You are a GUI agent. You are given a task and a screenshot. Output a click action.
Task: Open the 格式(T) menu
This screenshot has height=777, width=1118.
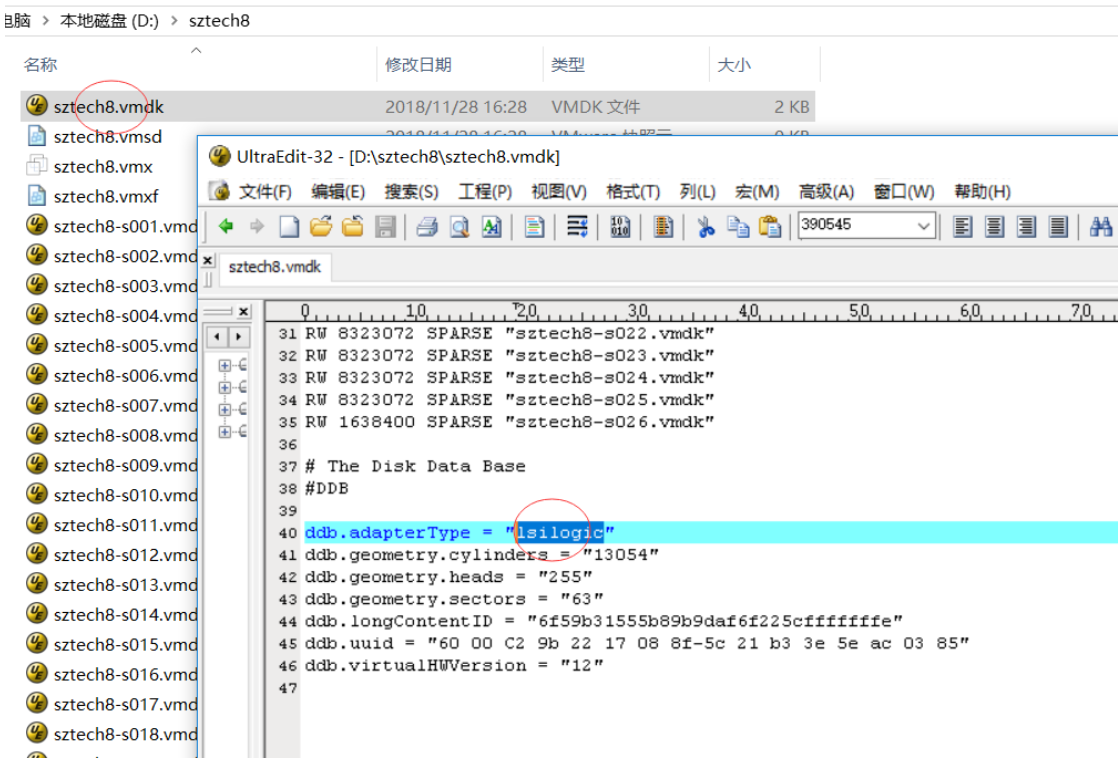point(633,192)
